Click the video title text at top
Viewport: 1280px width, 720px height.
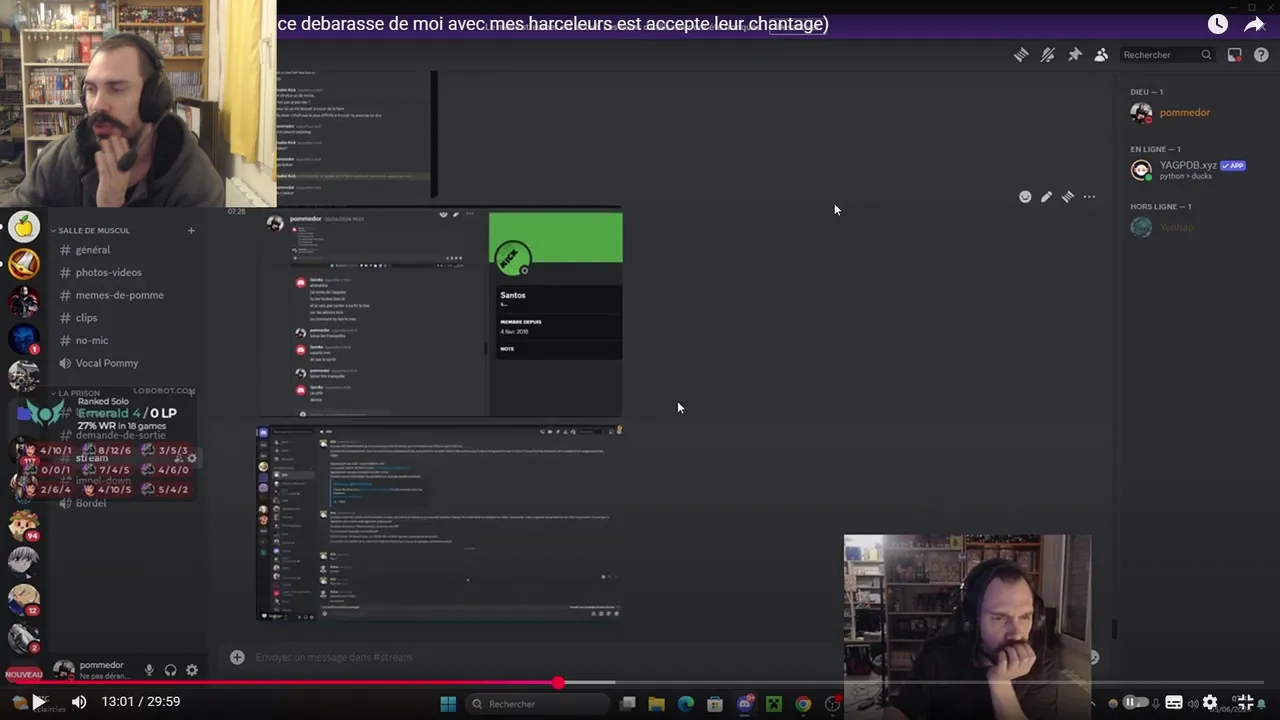click(553, 24)
